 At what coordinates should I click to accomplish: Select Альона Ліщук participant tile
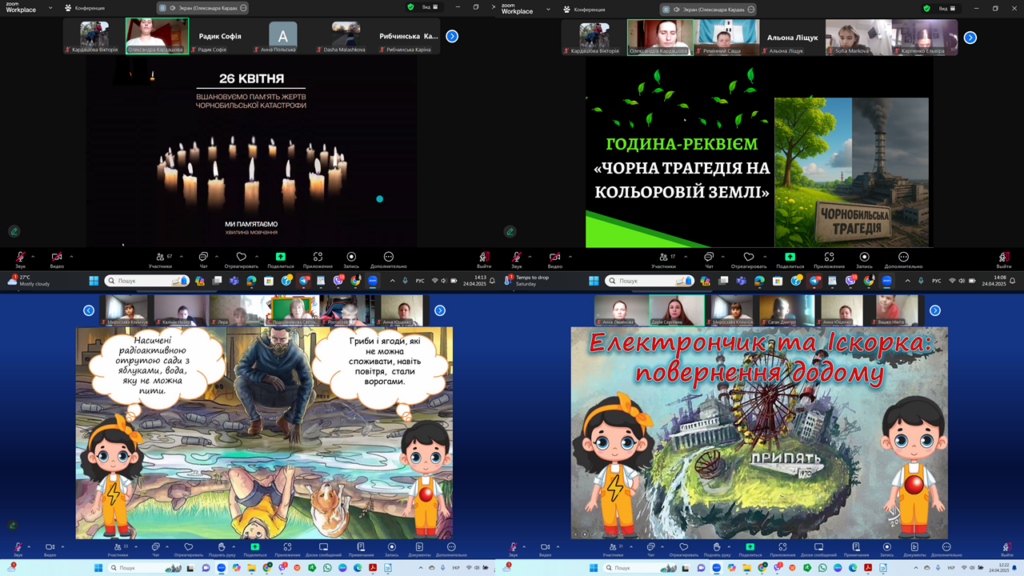coord(792,38)
